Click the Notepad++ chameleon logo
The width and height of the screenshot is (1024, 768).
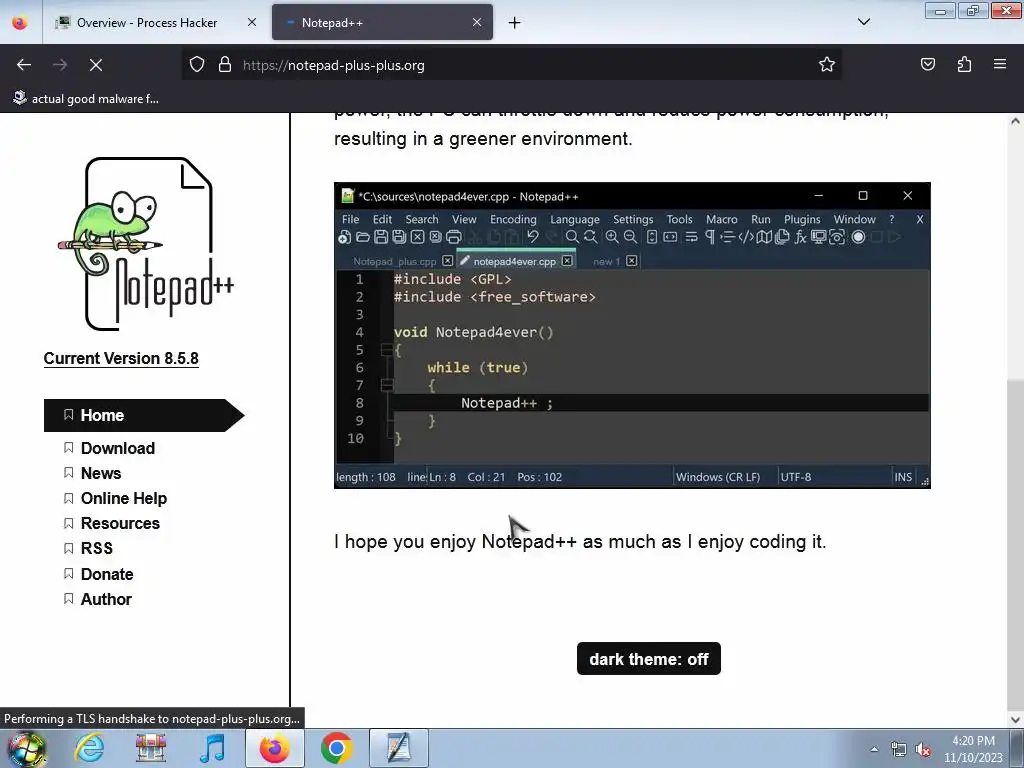point(146,243)
